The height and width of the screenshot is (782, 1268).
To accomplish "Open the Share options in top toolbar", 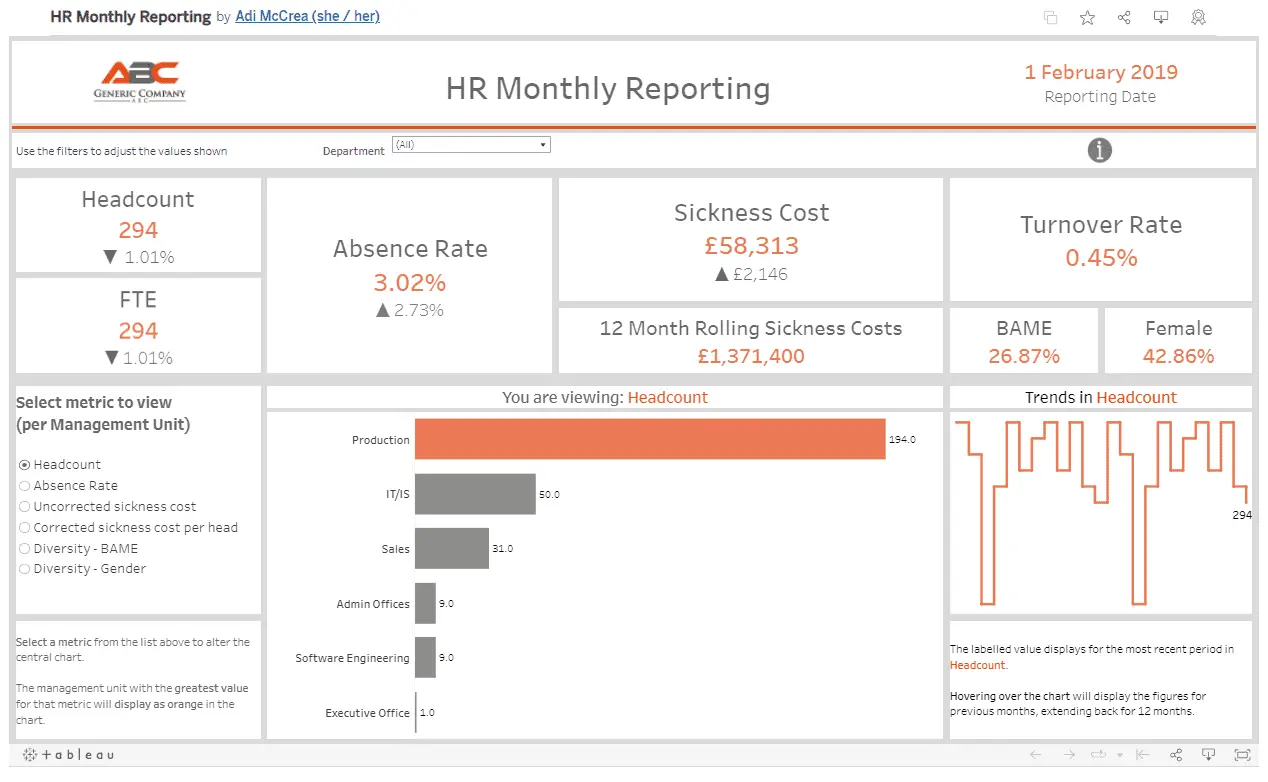I will click(1124, 17).
